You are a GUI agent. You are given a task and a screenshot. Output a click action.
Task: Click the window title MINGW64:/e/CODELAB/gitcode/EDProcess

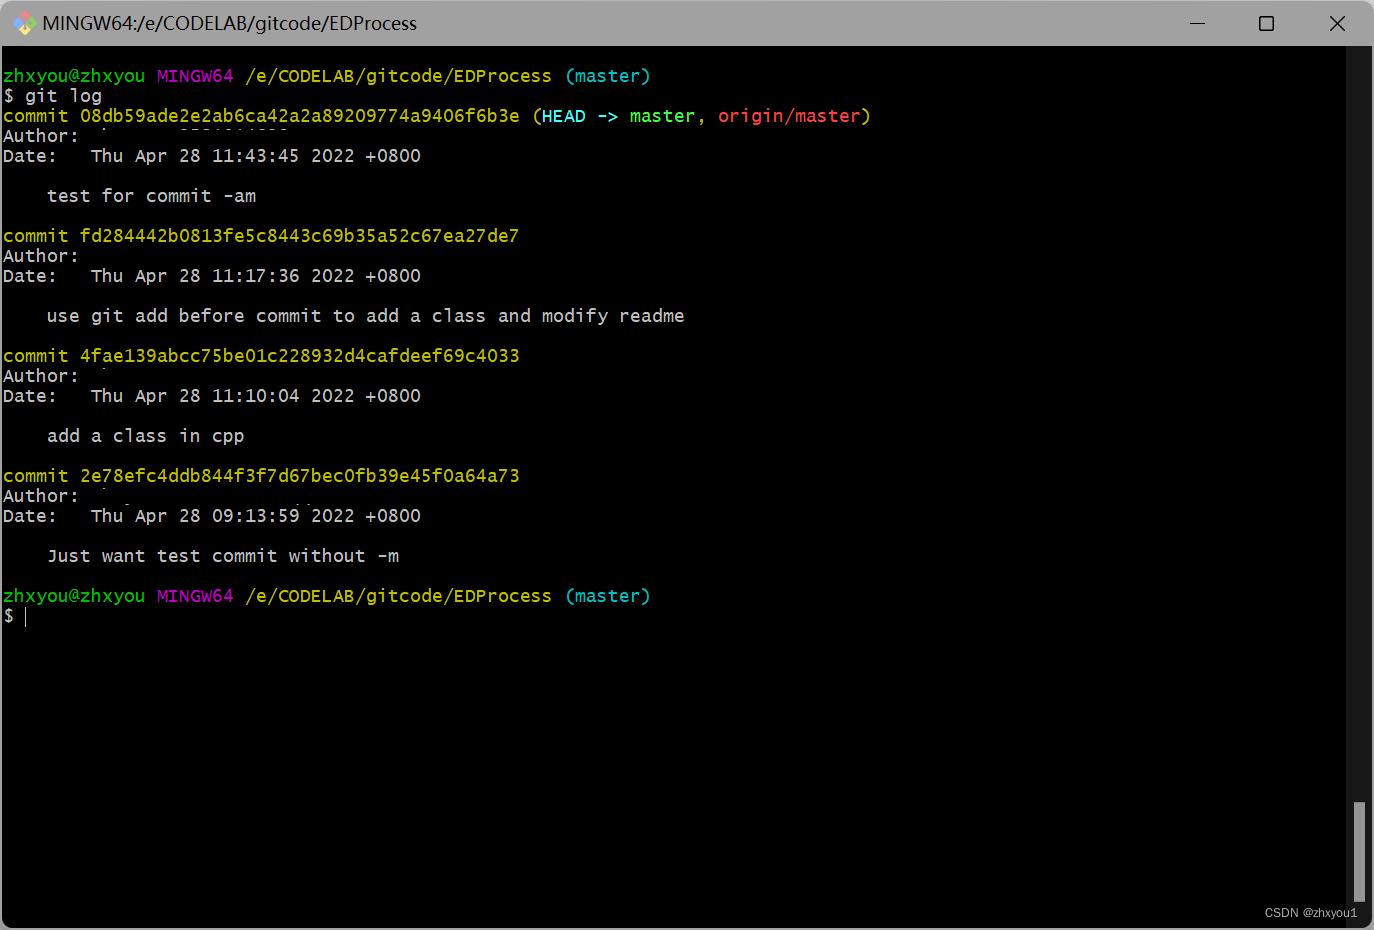pyautogui.click(x=230, y=23)
